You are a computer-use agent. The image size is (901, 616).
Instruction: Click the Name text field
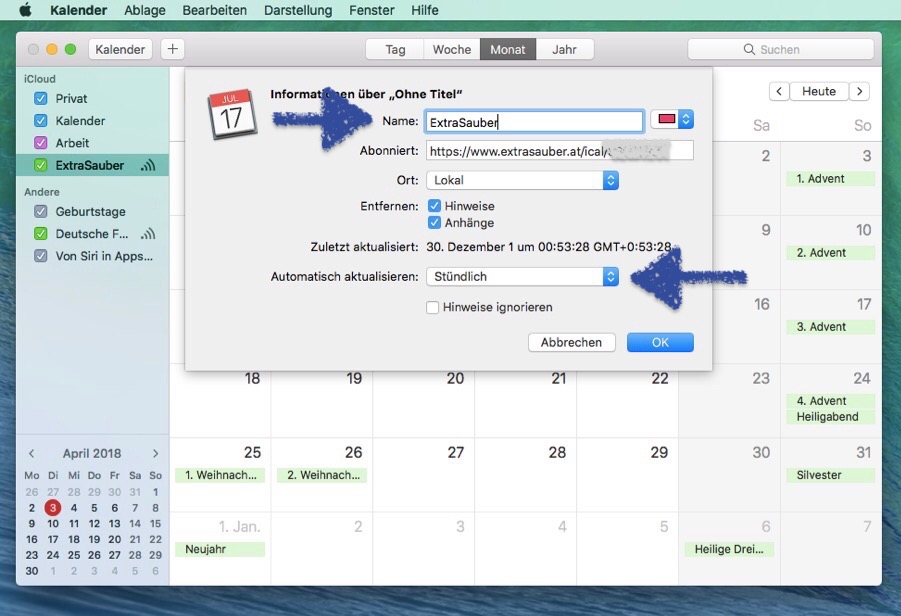click(534, 122)
